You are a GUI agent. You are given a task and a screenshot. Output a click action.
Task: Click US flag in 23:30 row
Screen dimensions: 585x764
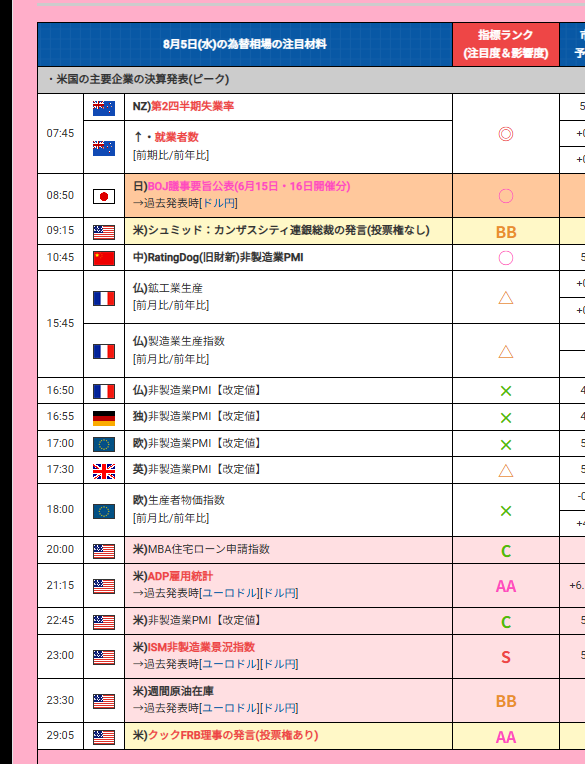pyautogui.click(x=104, y=701)
